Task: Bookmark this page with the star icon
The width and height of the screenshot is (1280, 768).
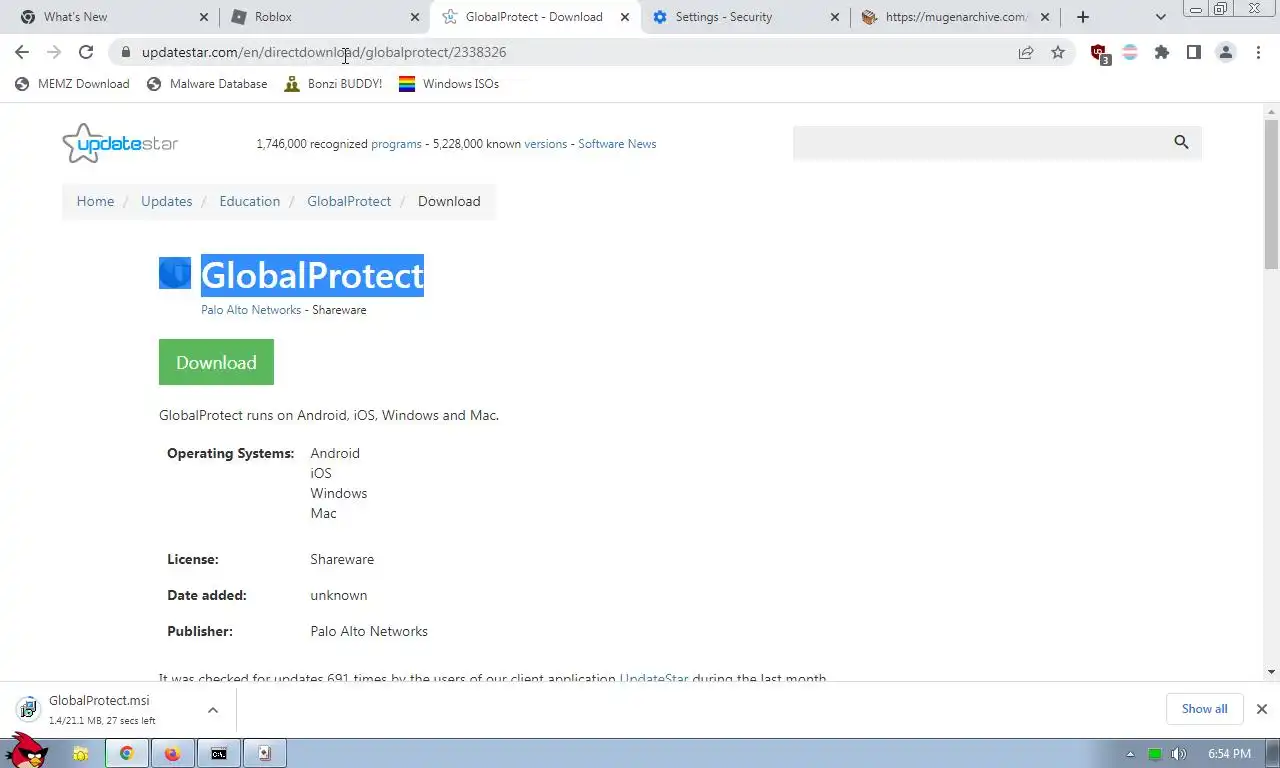Action: [x=1058, y=52]
